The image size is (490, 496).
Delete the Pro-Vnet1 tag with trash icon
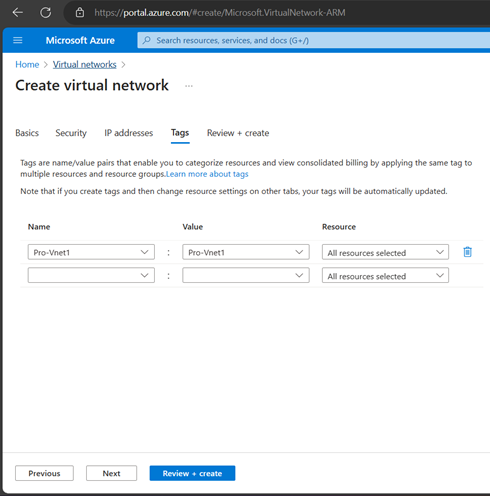point(467,252)
